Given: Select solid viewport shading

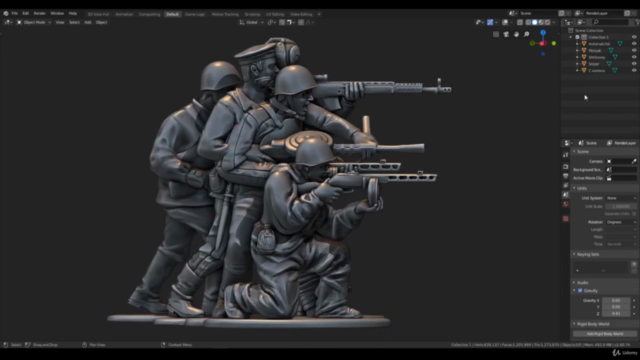Looking at the screenshot, I should (535, 22).
